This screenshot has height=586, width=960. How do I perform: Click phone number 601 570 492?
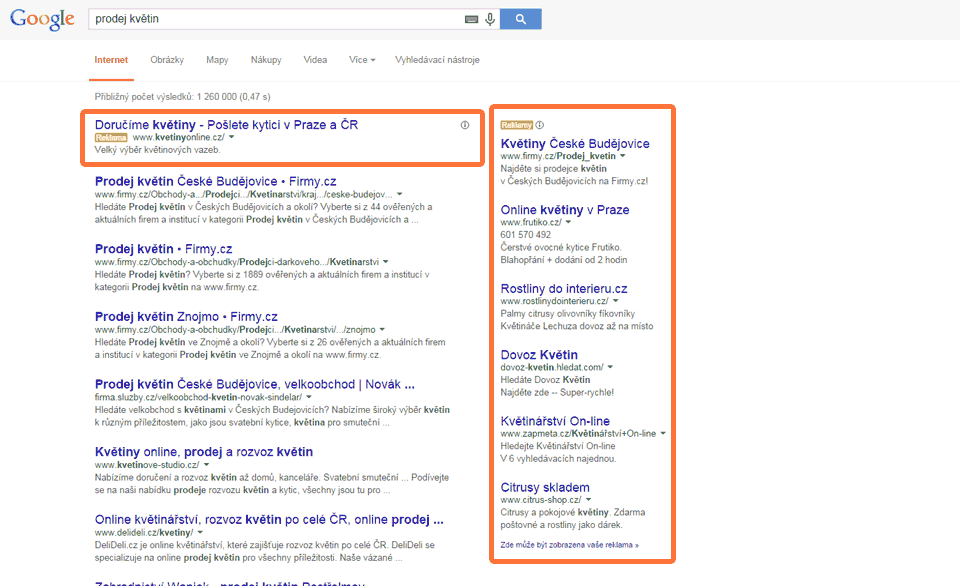525,235
